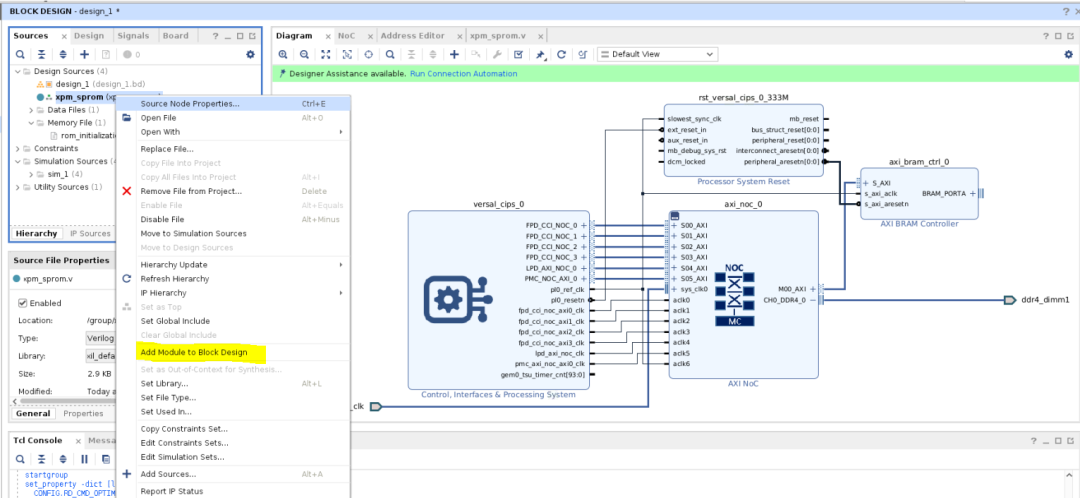
Task: Choose Disable File from context menu
Action: click(161, 219)
